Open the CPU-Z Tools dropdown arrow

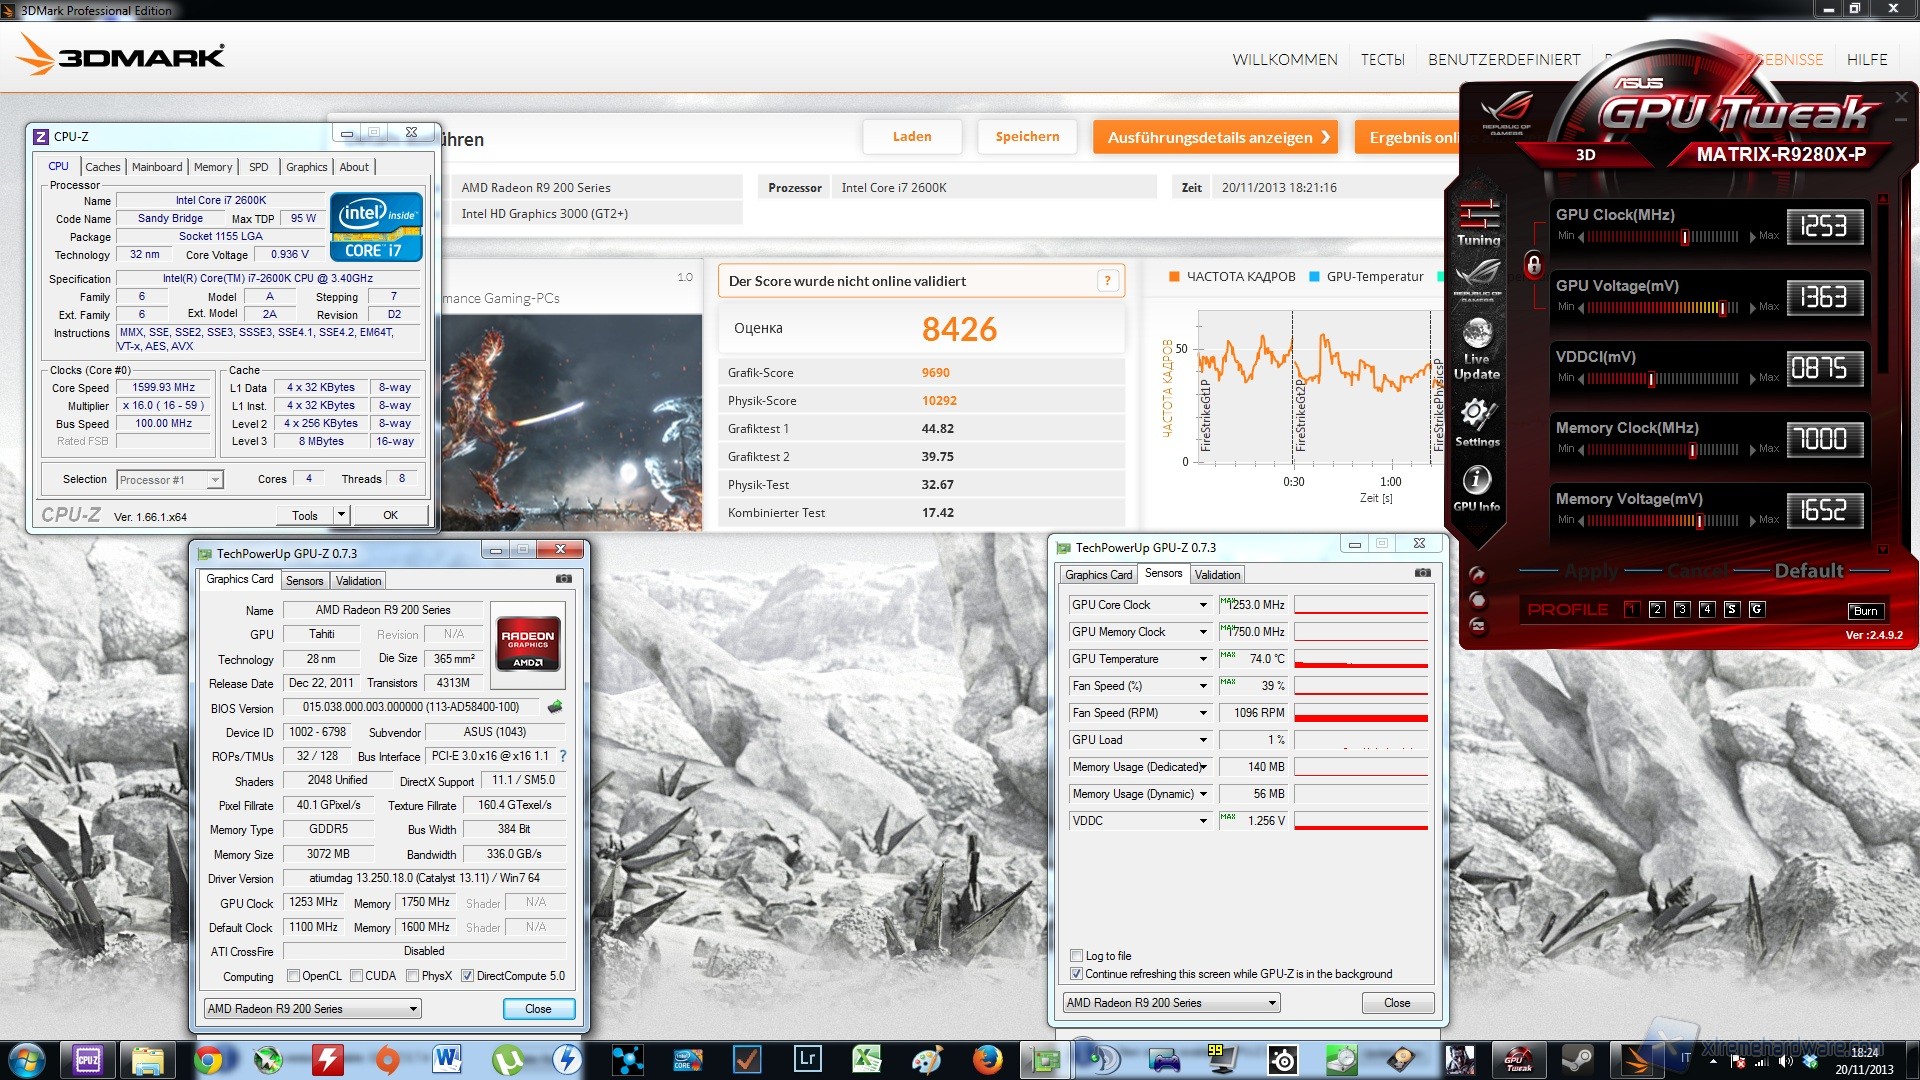(x=341, y=515)
